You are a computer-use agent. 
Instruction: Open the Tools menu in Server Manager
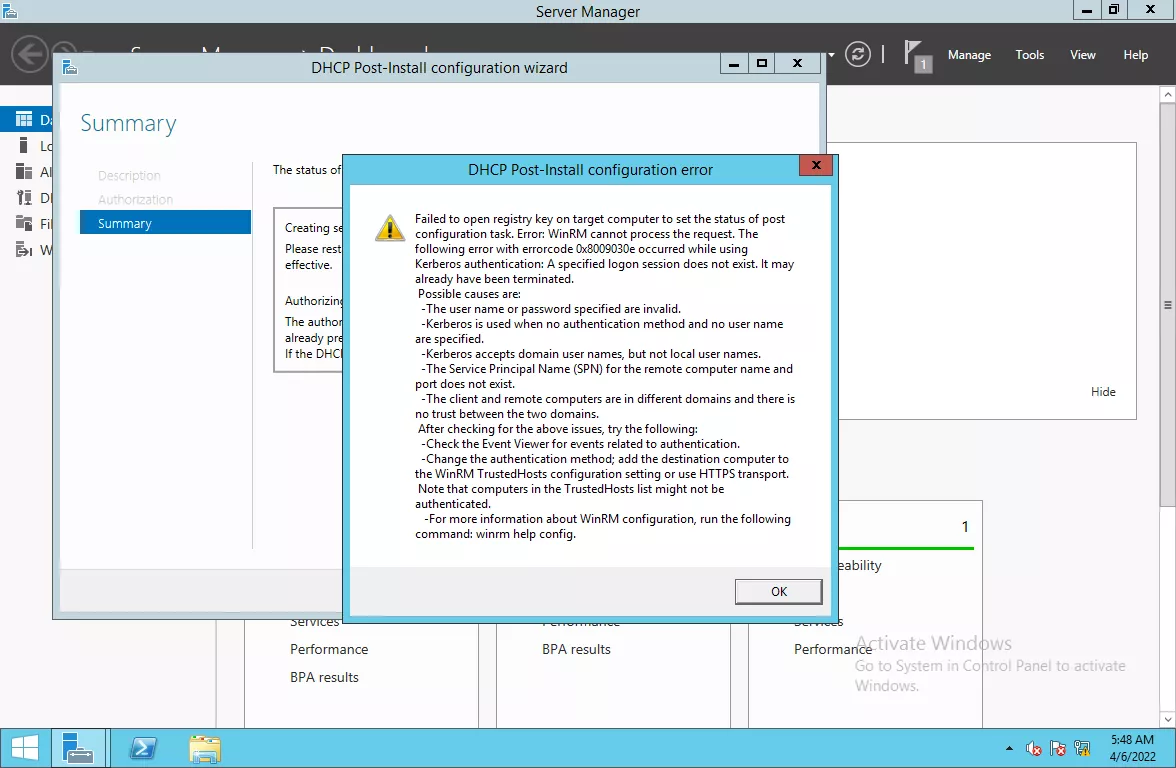[1030, 55]
